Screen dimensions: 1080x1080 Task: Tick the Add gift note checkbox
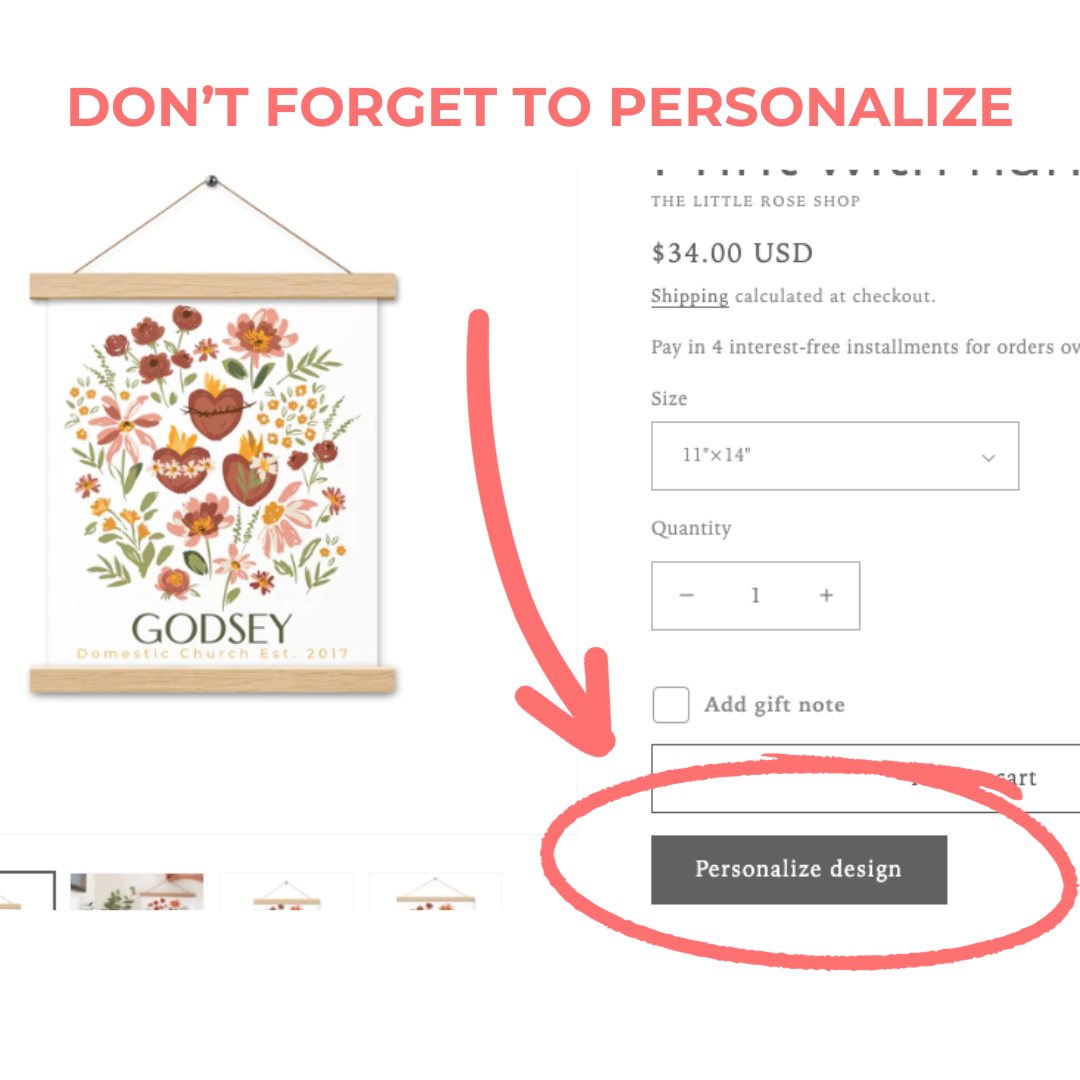tap(671, 705)
